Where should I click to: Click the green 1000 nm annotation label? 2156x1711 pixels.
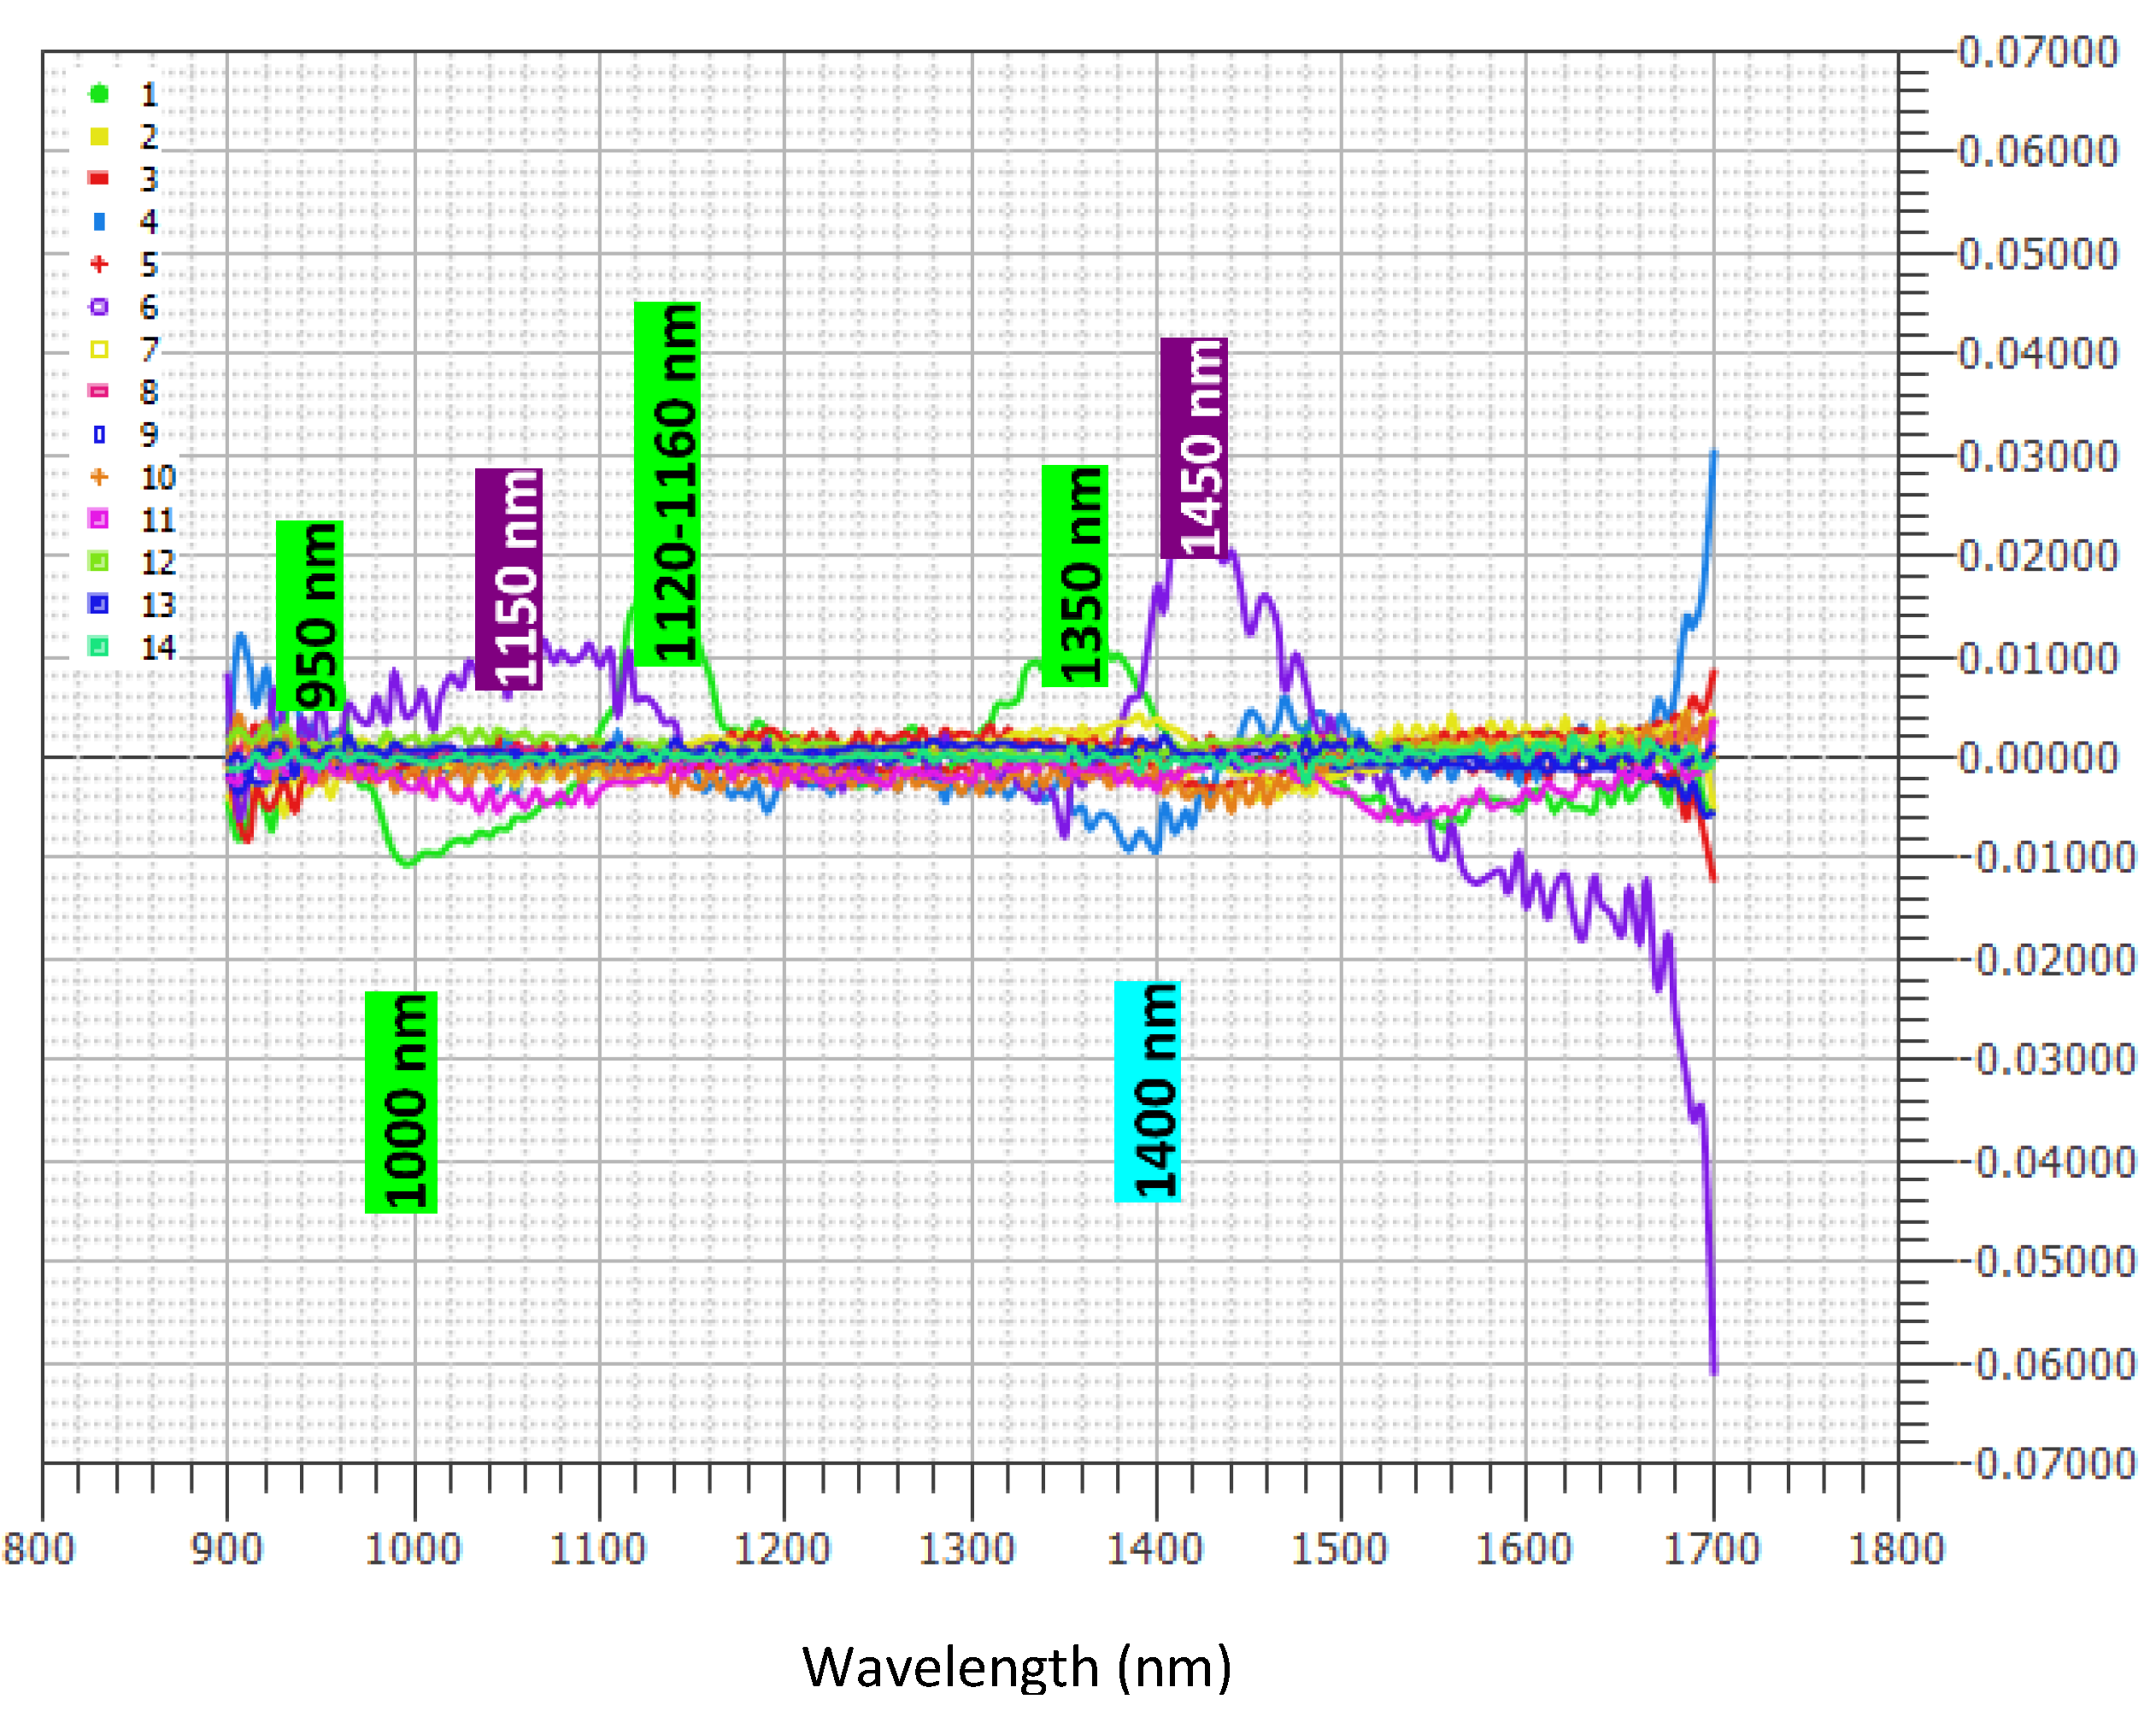(x=401, y=1102)
